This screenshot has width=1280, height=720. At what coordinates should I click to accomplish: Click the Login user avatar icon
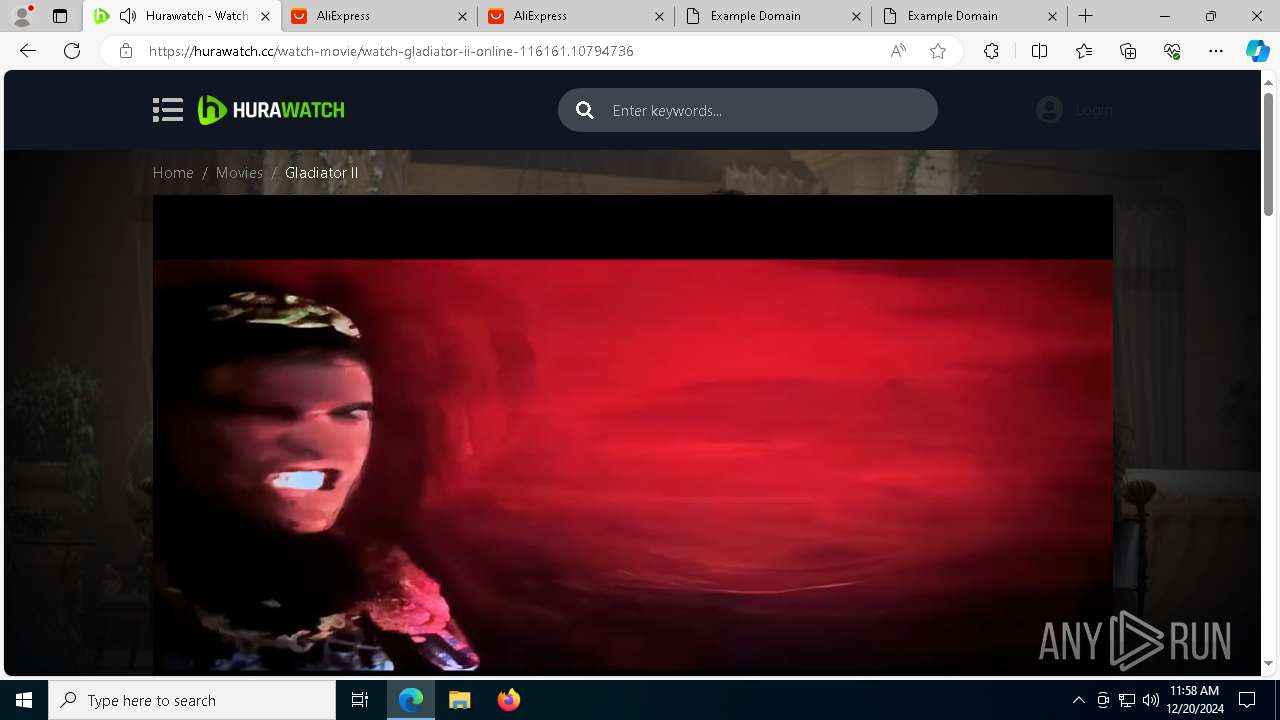coord(1049,110)
